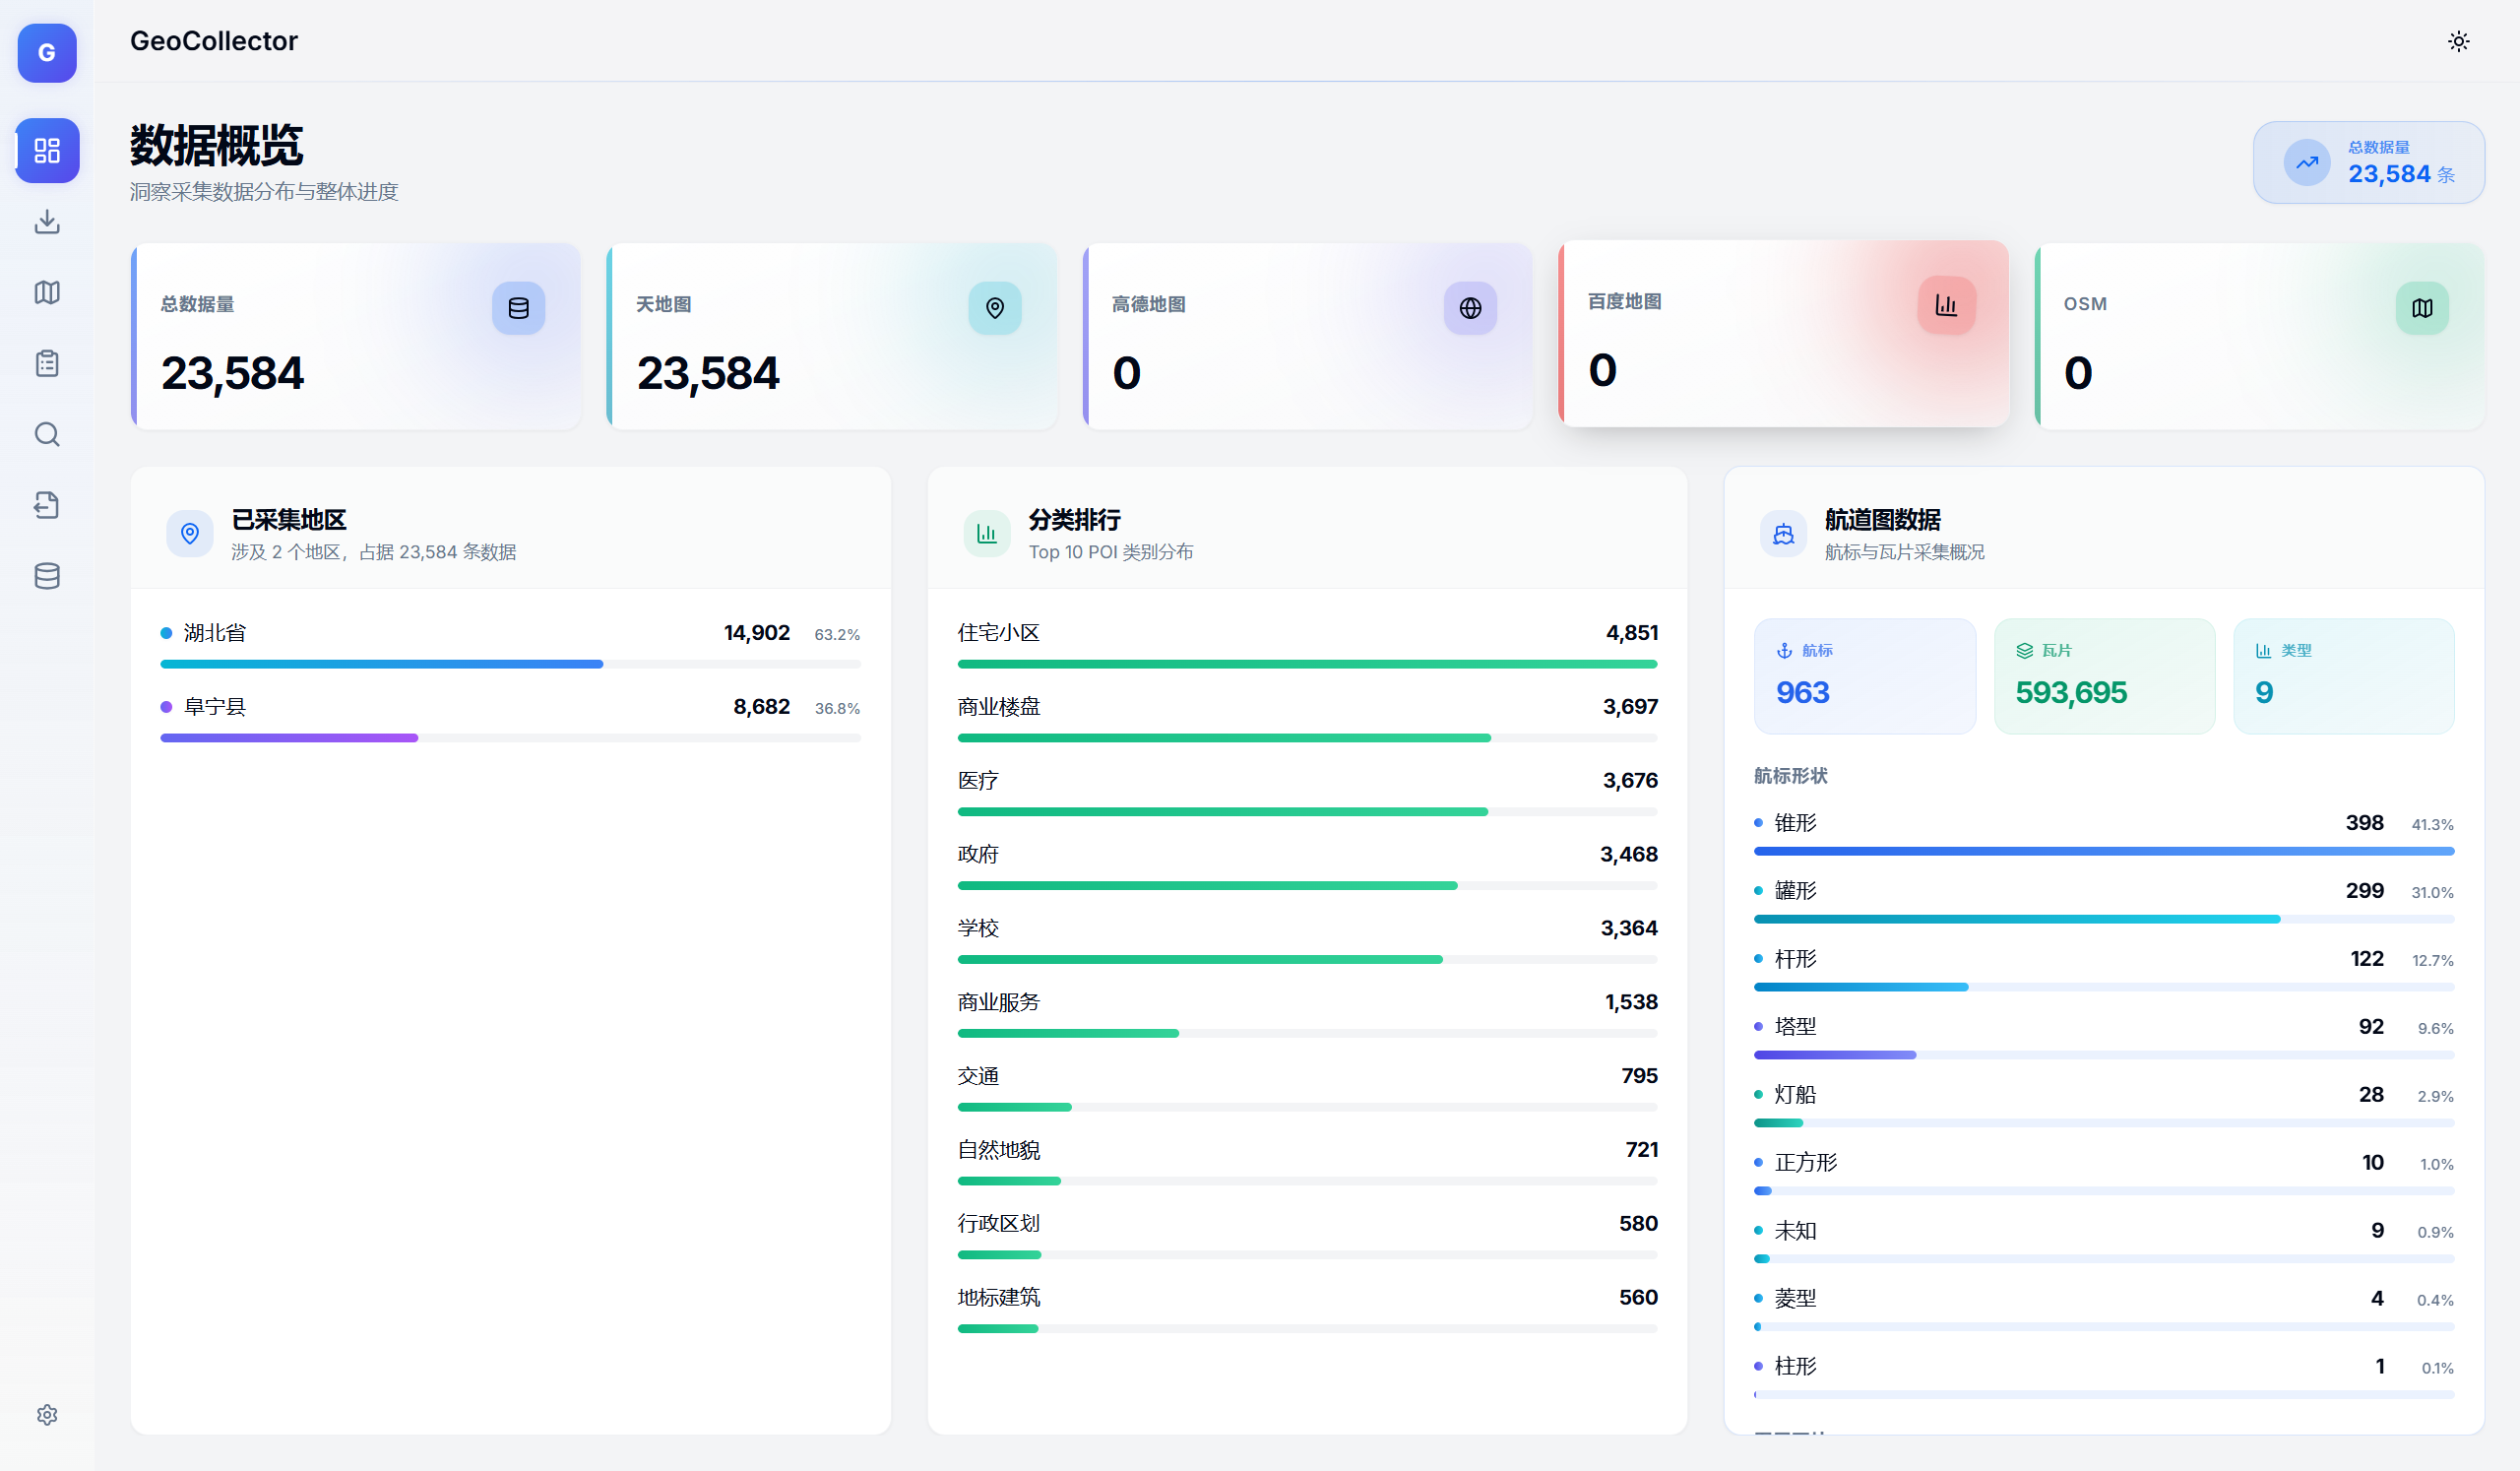Open the dashboard grid sidebar icon

tap(47, 150)
